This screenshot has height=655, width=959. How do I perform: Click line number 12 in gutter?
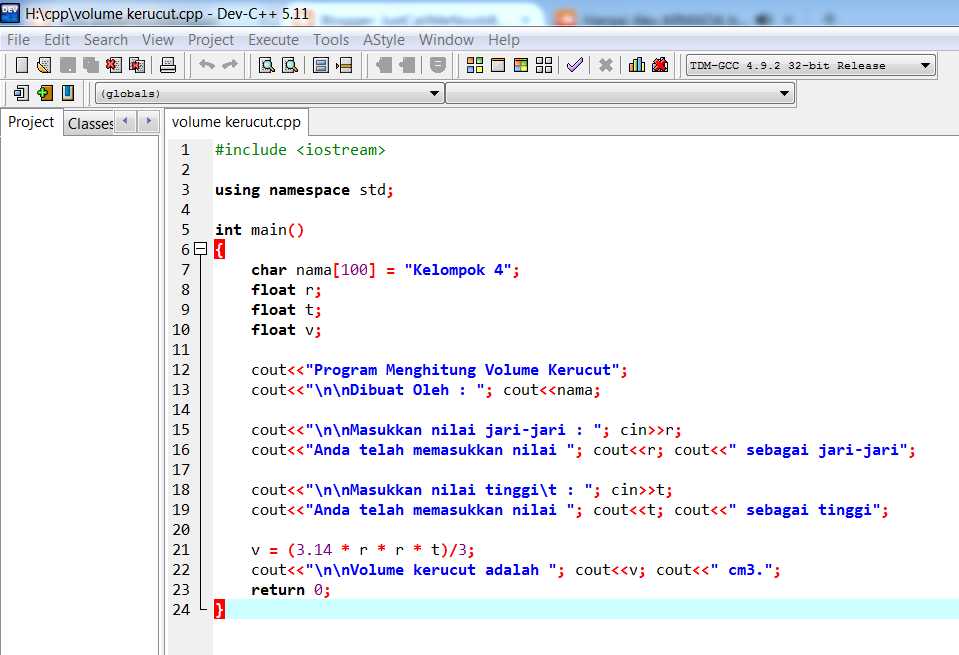[x=181, y=370]
